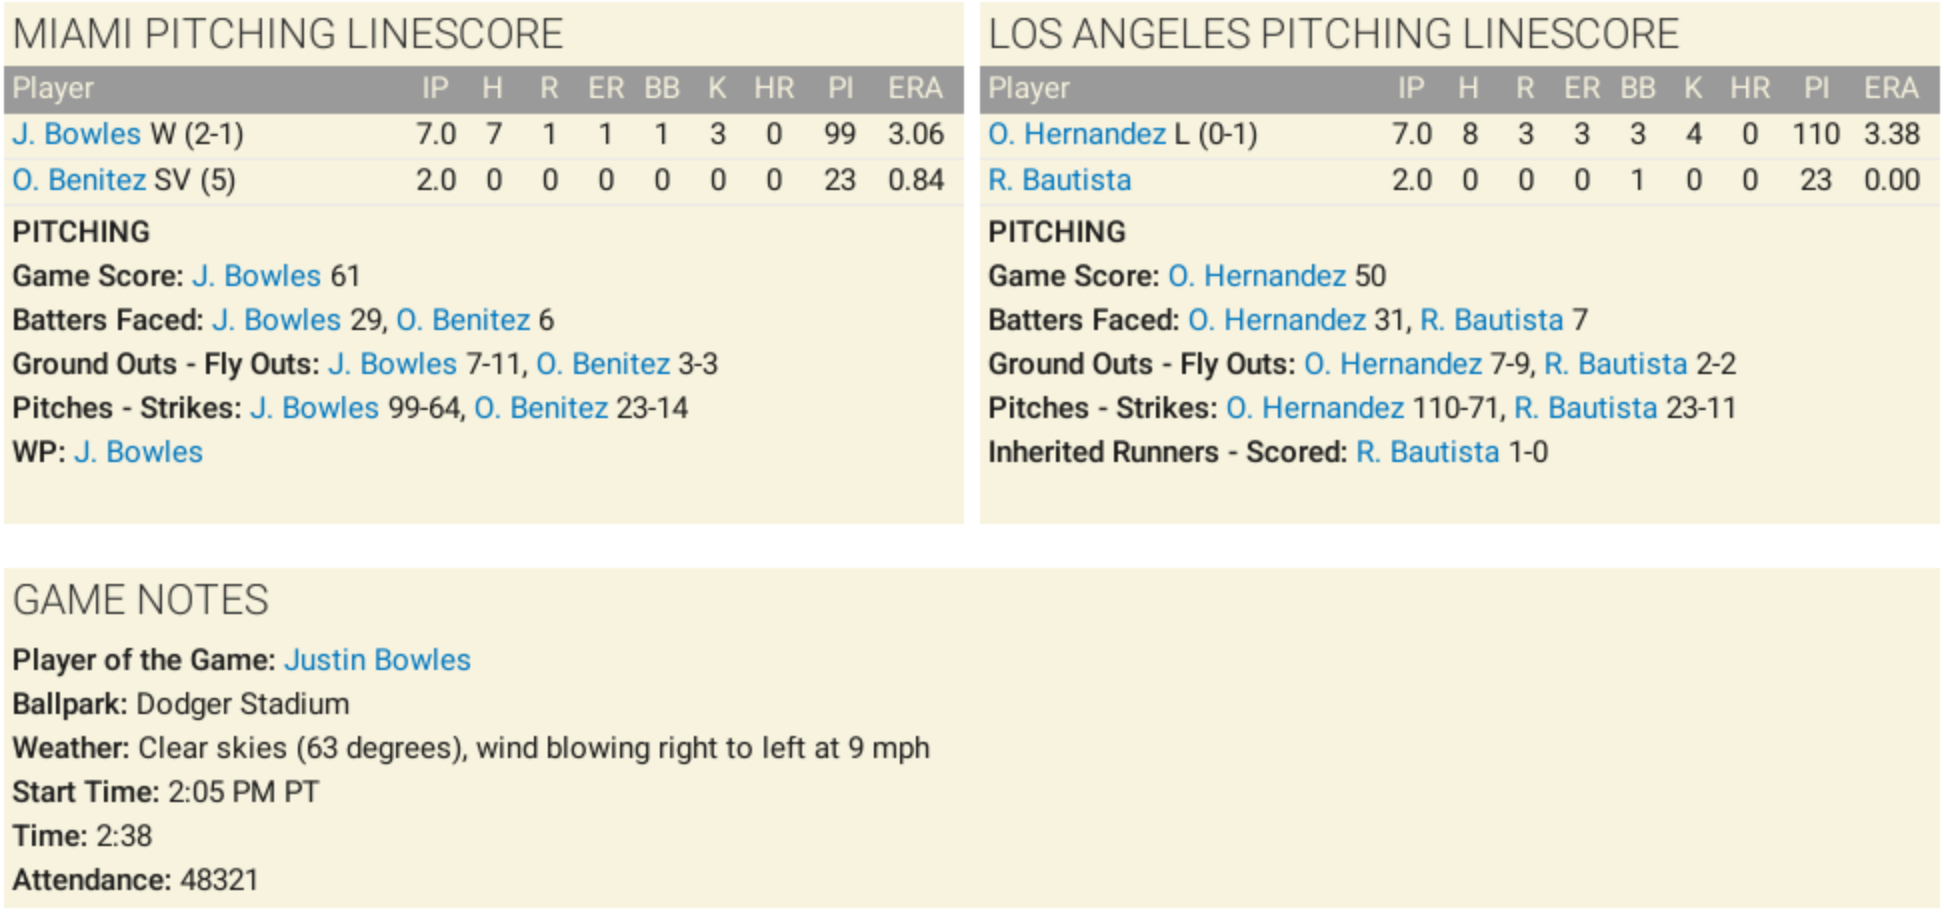Select R. Bautista in Los Angeles linescore table

click(x=1059, y=180)
